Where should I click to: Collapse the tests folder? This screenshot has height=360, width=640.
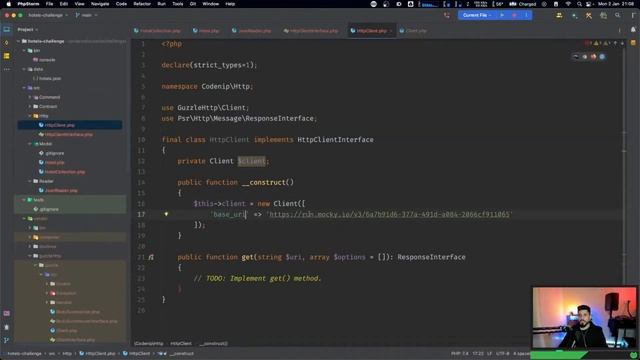tap(24, 200)
